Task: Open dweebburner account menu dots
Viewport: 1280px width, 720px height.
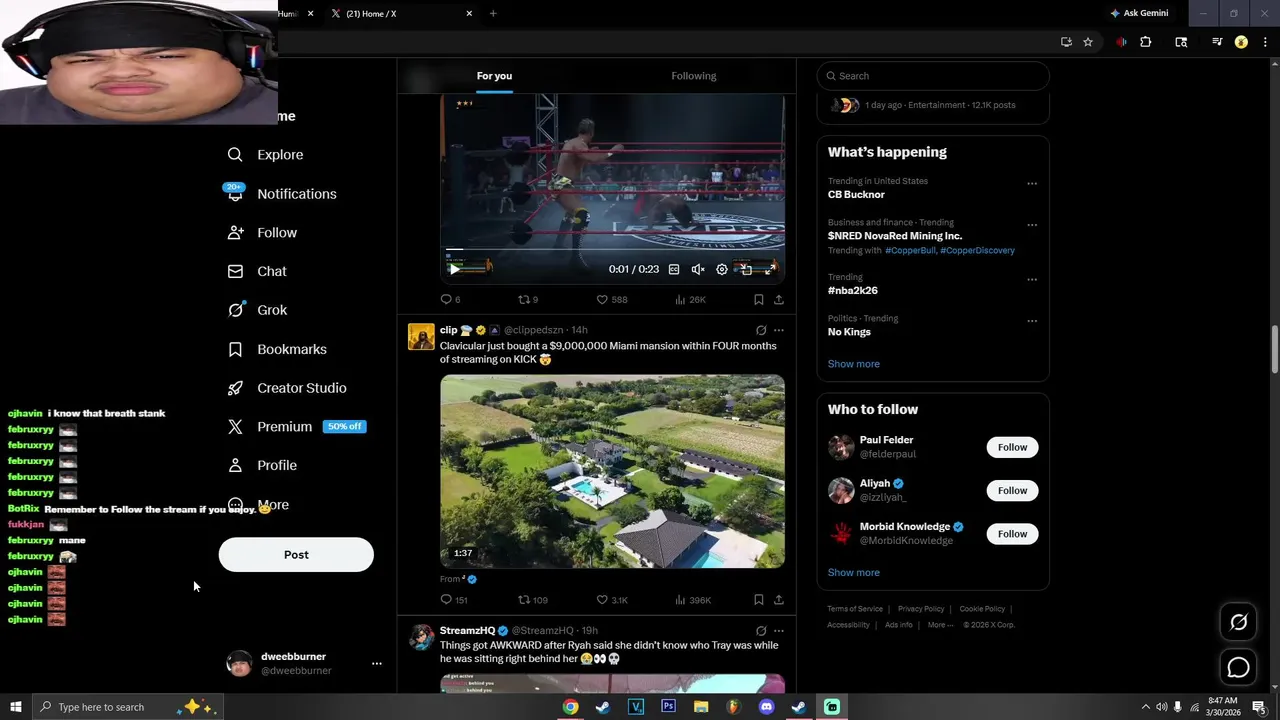Action: tap(377, 664)
